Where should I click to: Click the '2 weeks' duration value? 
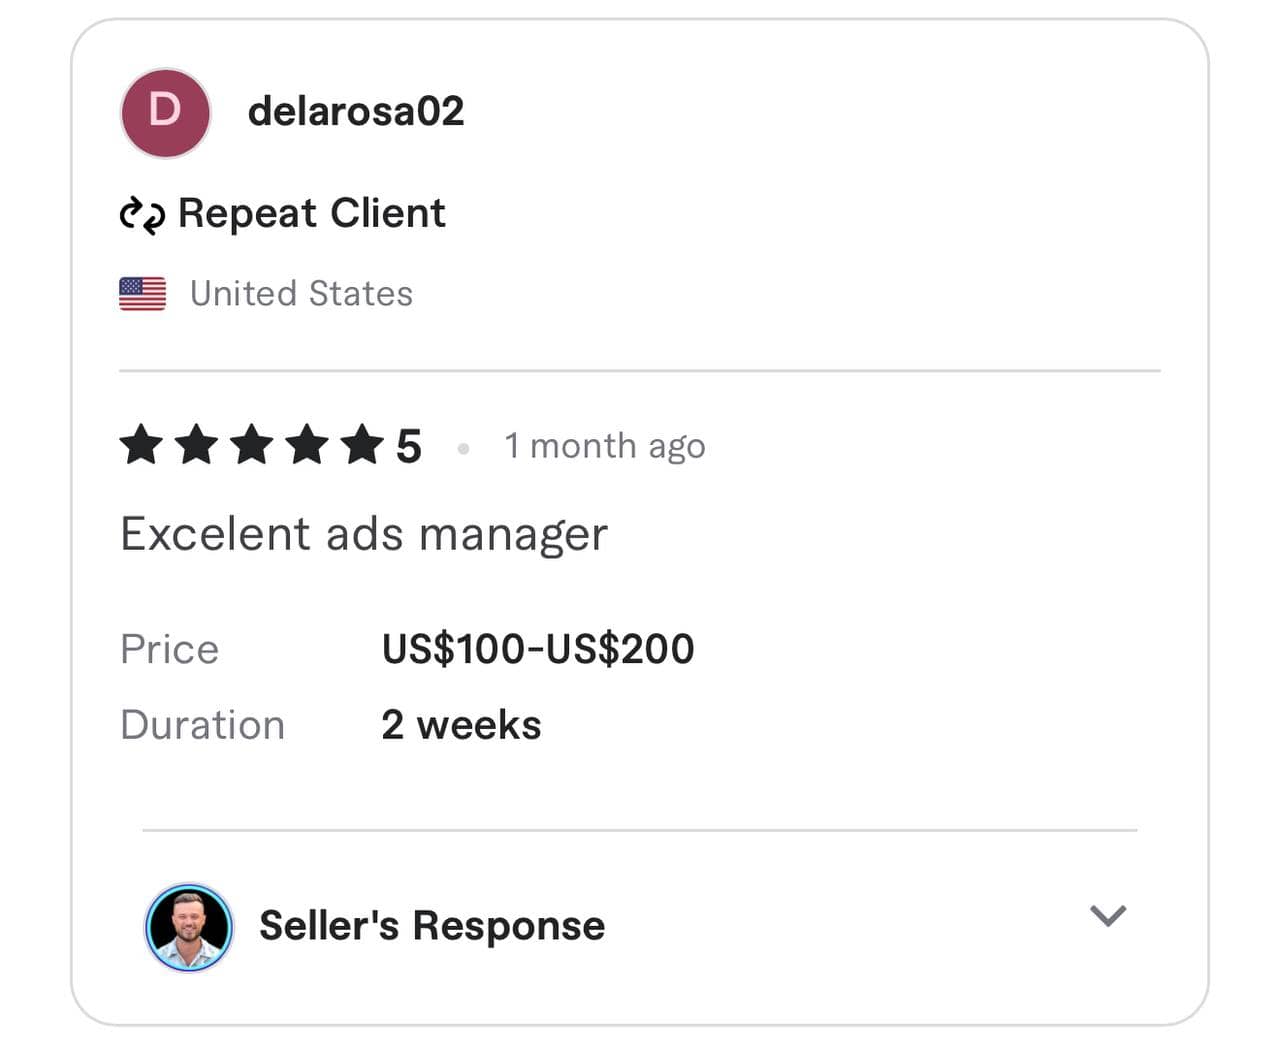461,725
